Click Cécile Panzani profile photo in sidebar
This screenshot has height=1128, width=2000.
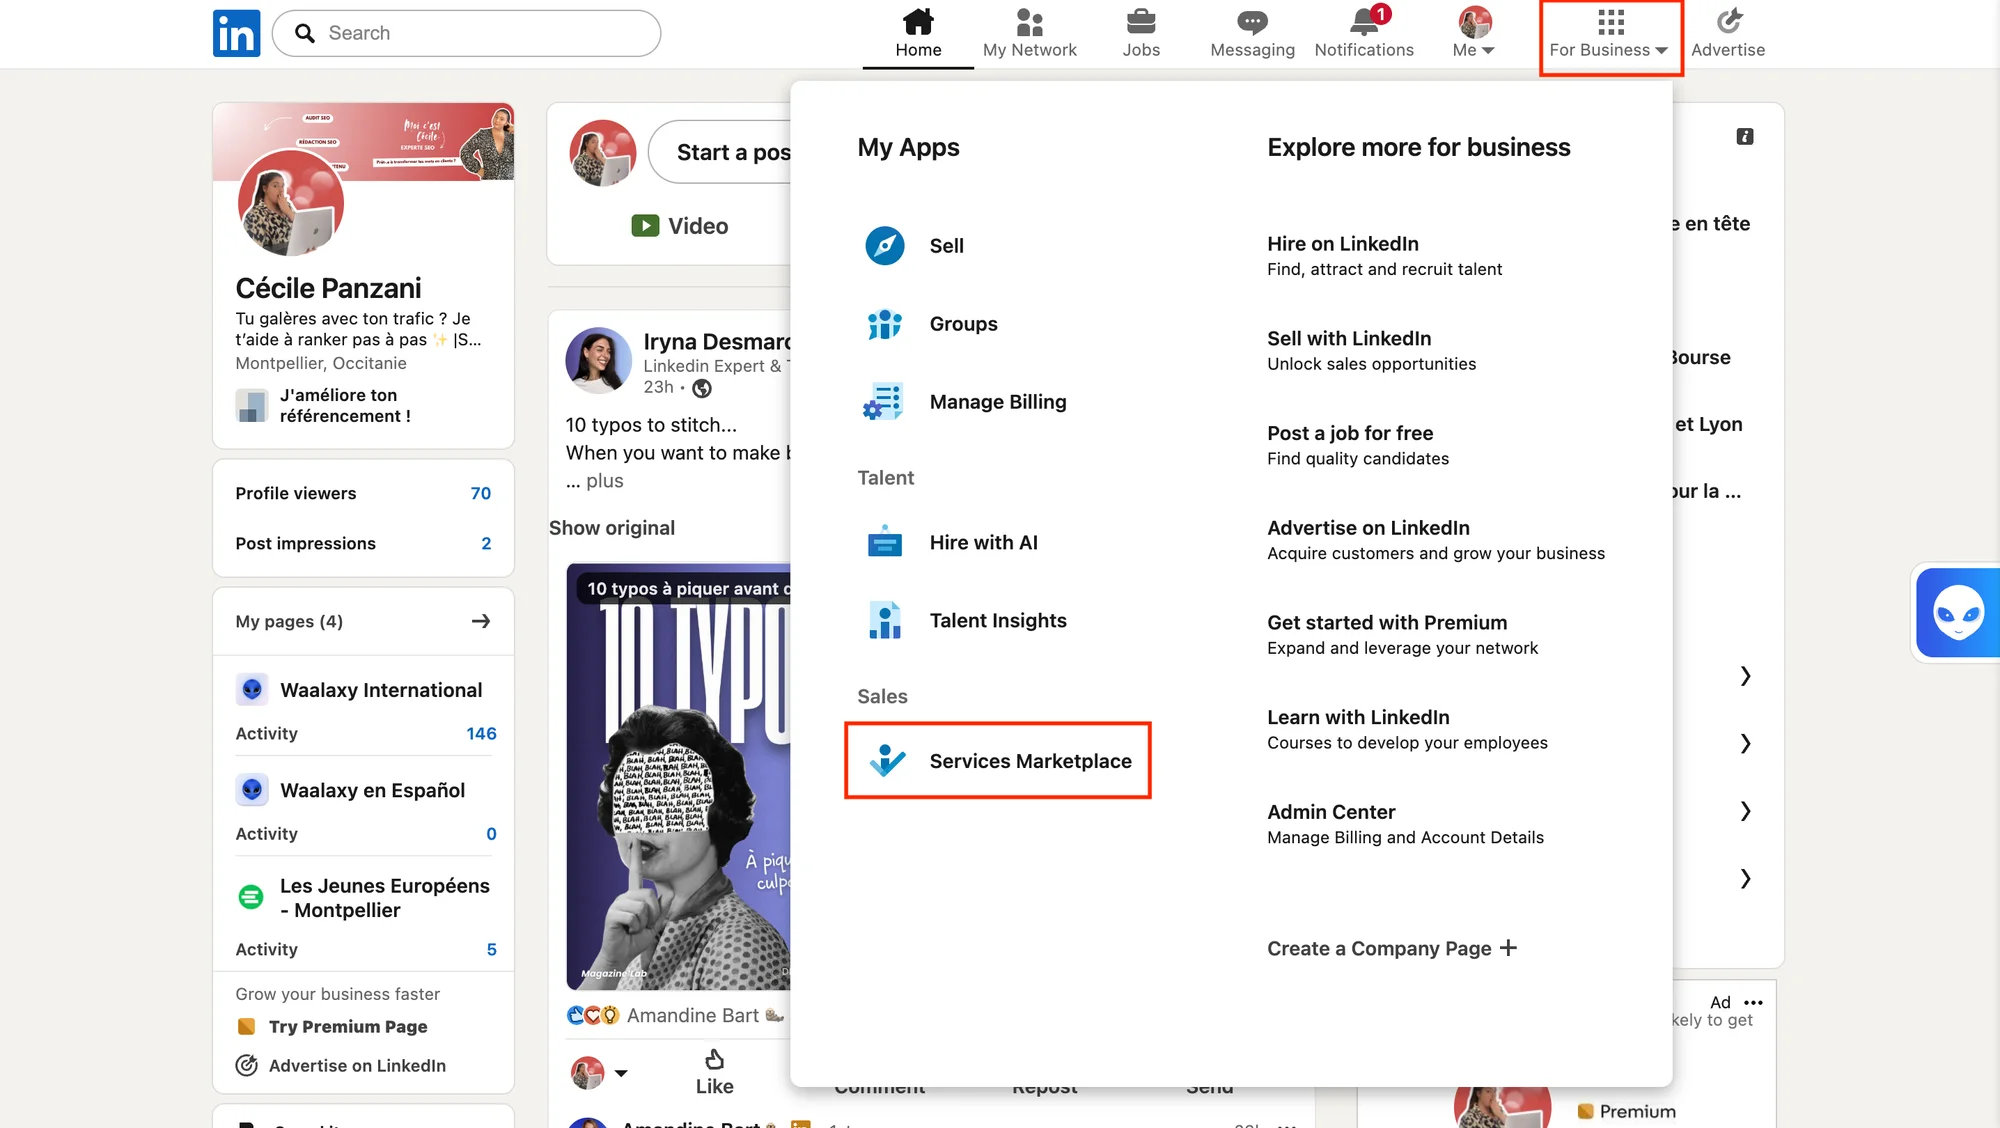tap(291, 203)
